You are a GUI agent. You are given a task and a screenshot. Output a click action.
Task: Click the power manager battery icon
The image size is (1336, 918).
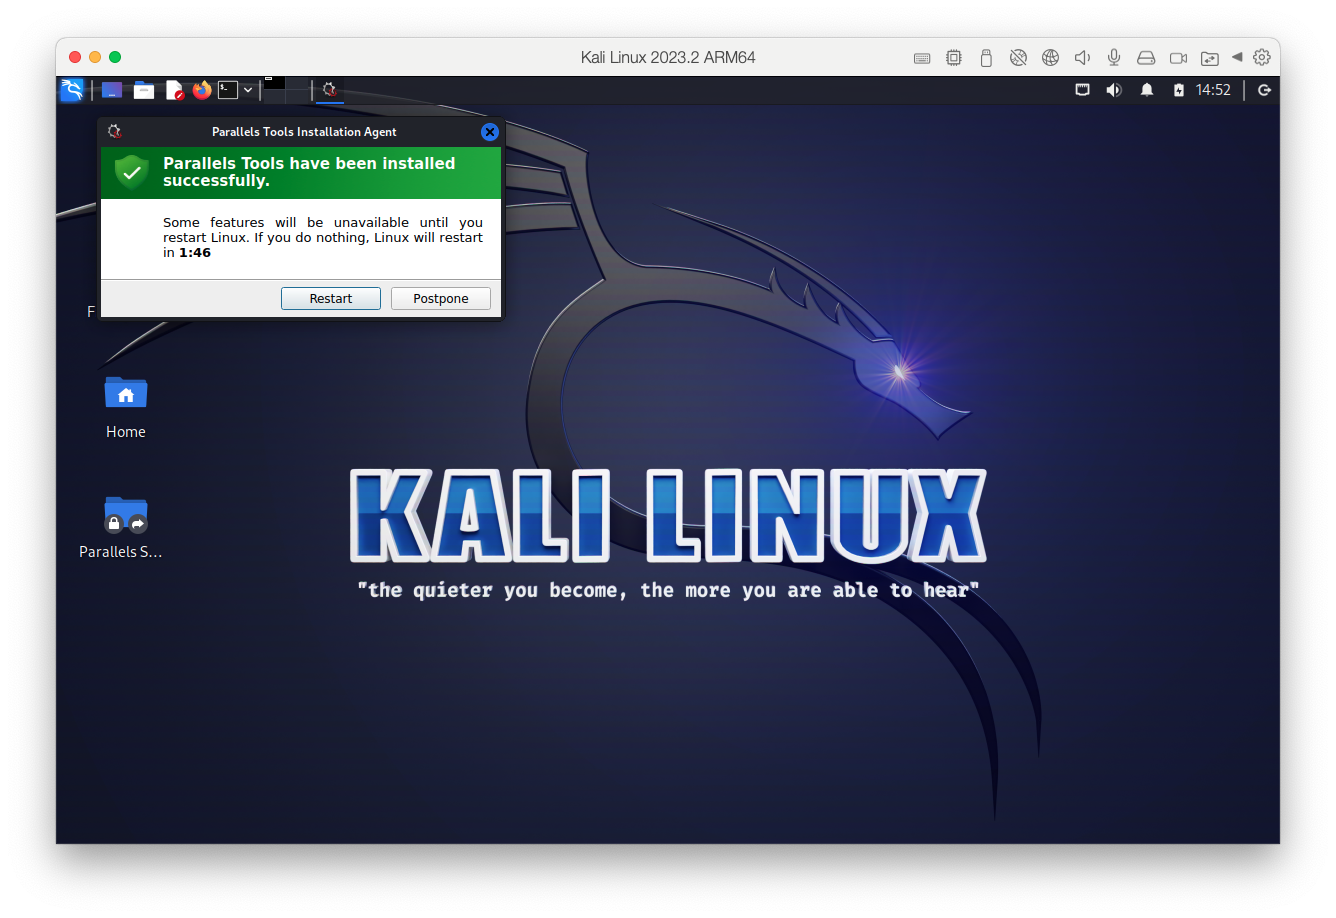click(x=1179, y=90)
